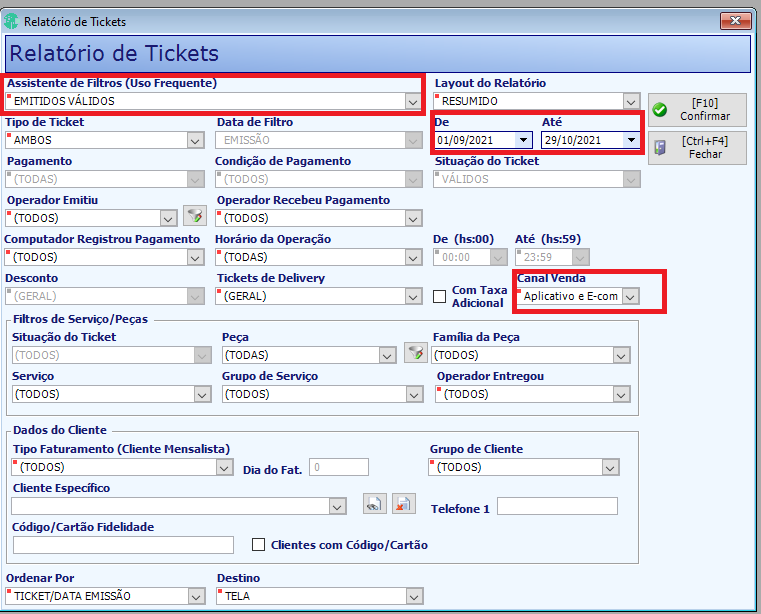Confirm the report with F10 Confirmar

697,110
